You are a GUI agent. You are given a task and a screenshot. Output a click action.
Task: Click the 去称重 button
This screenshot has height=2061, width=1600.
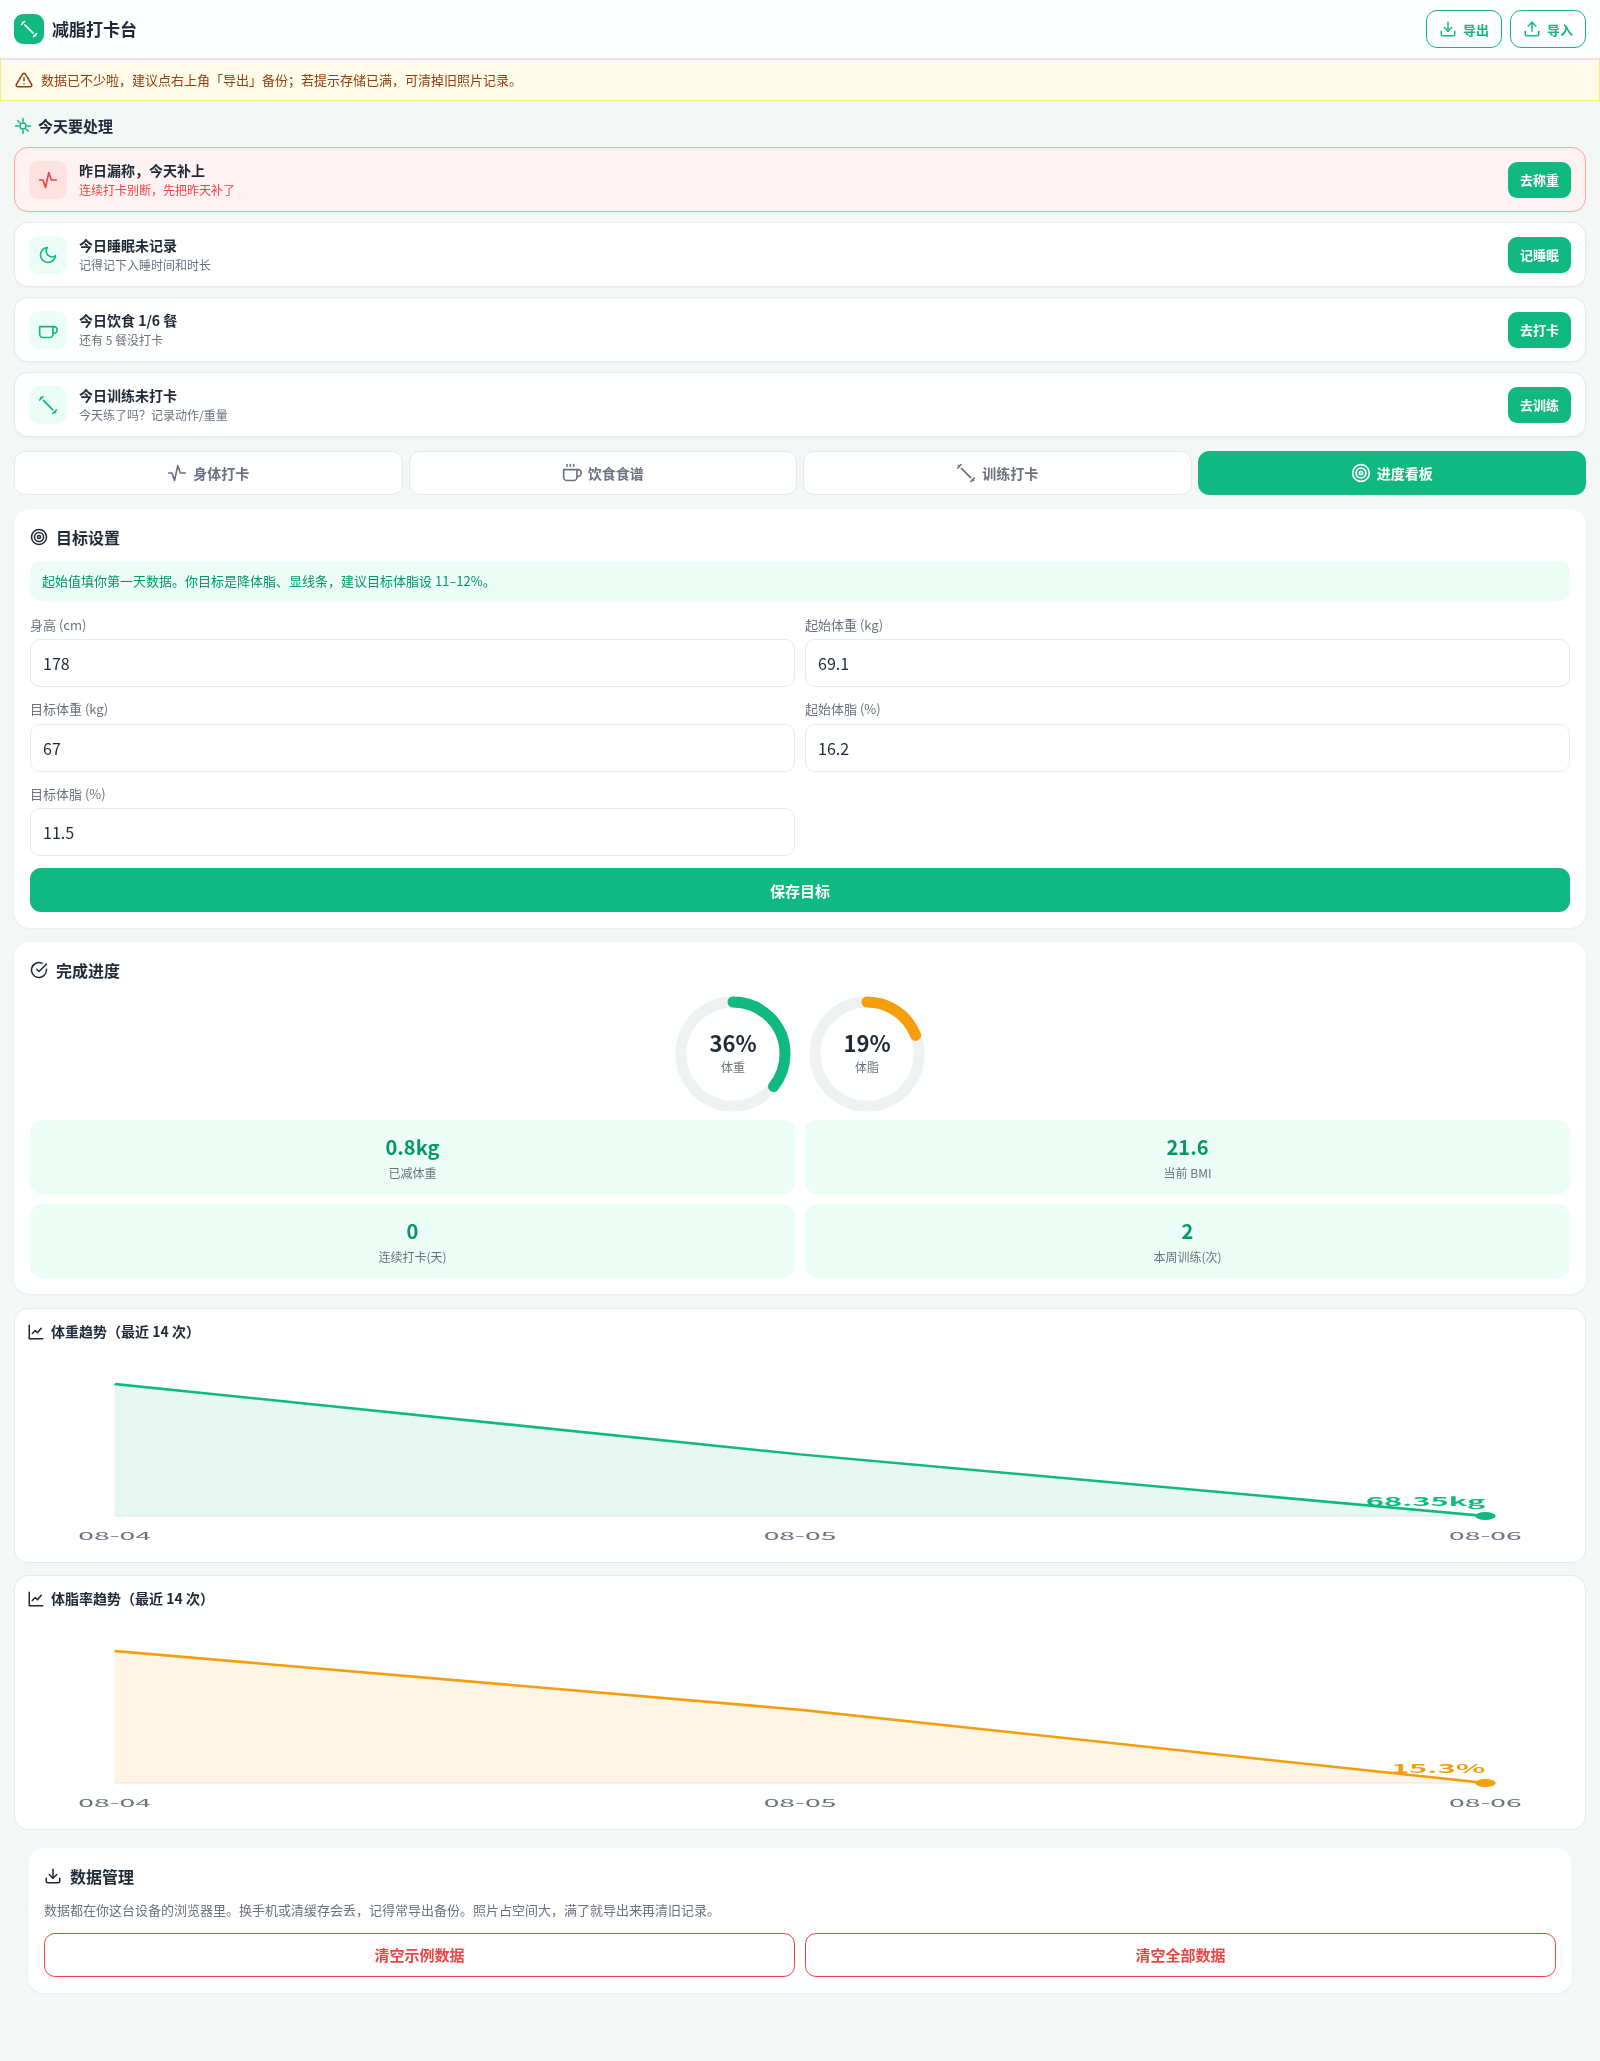[1539, 180]
